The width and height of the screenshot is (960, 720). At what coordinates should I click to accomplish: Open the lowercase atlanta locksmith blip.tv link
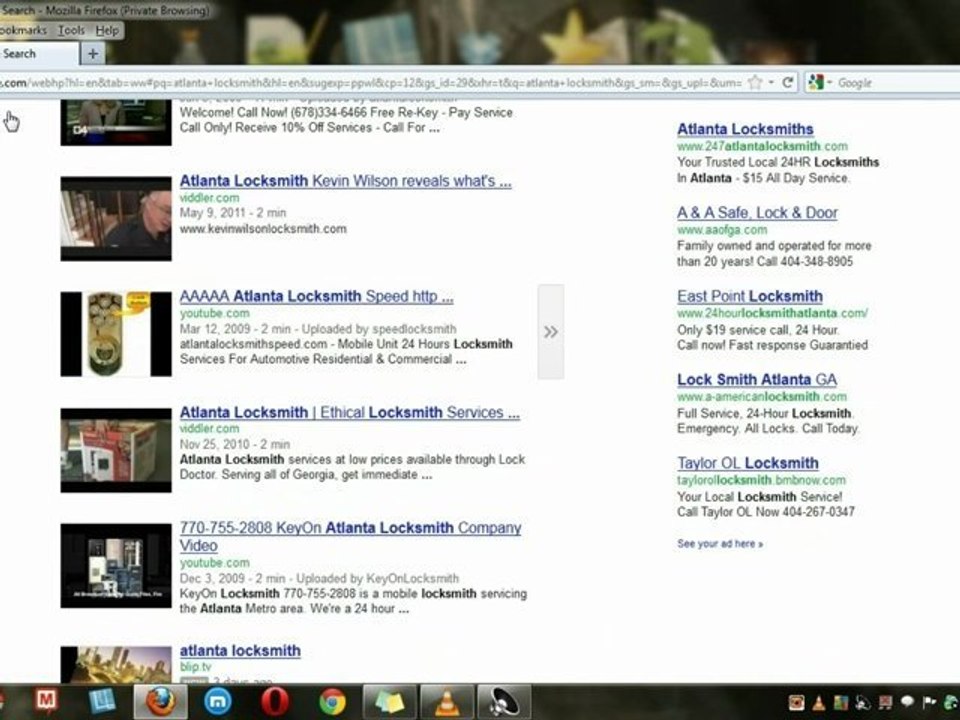(240, 651)
